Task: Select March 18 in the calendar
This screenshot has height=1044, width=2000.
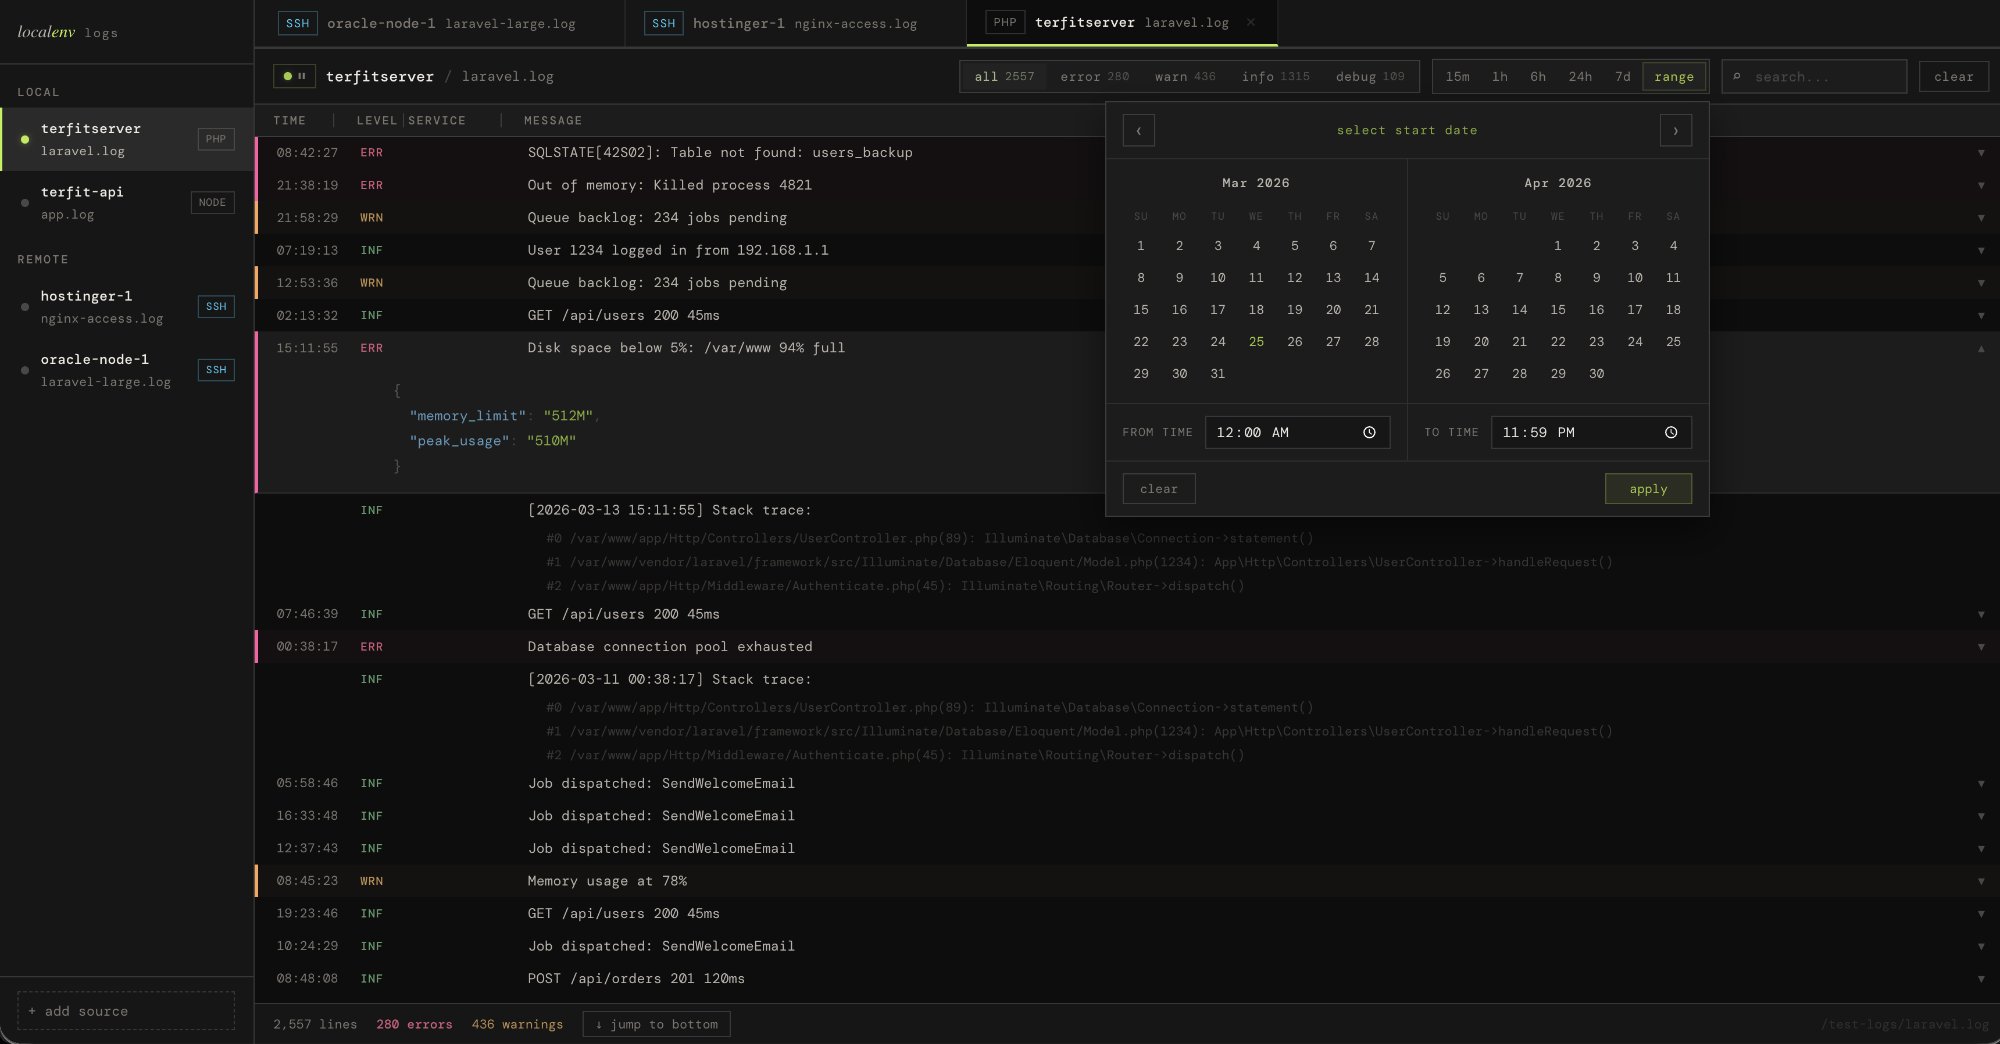Action: (x=1256, y=310)
